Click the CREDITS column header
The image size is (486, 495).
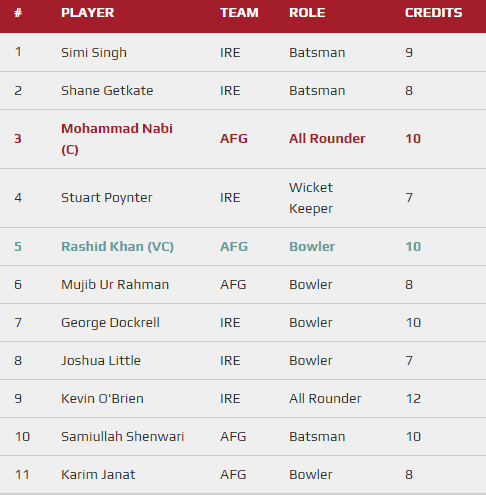433,13
